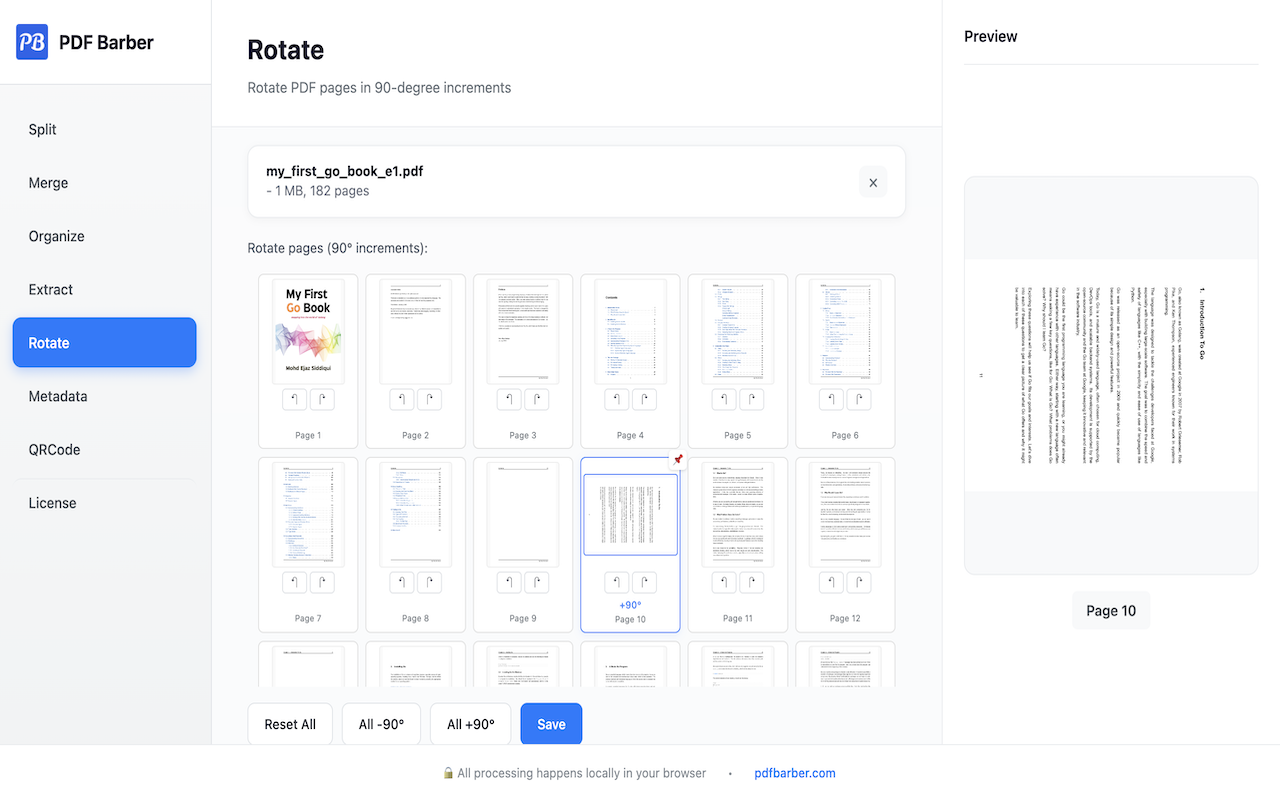
Task: Save the rotated PDF
Action: tap(551, 724)
